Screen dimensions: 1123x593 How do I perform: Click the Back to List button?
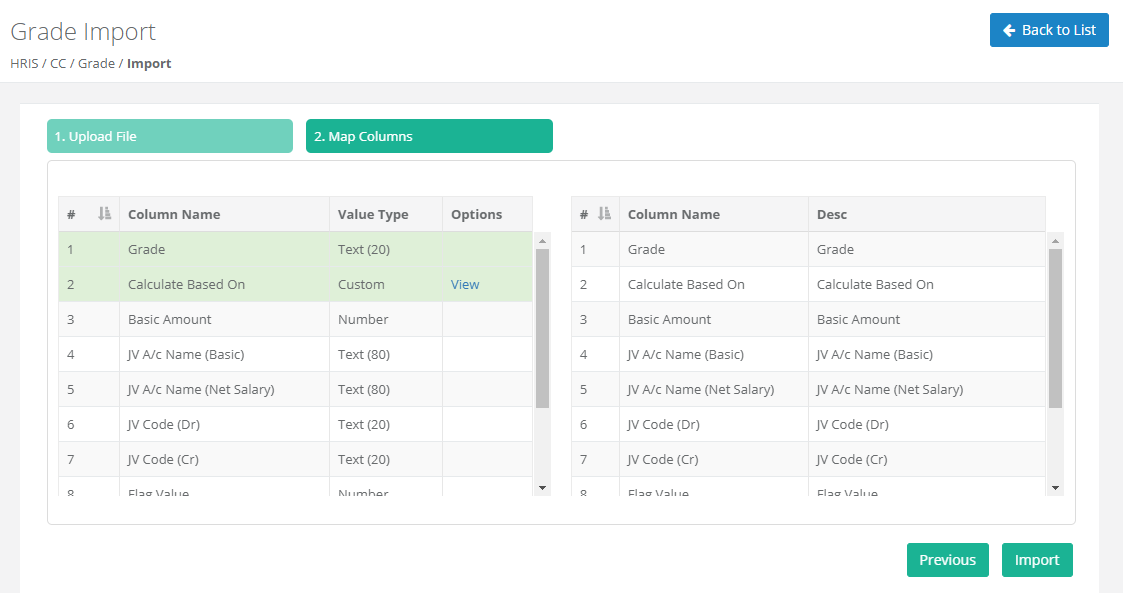pyautogui.click(x=1049, y=30)
